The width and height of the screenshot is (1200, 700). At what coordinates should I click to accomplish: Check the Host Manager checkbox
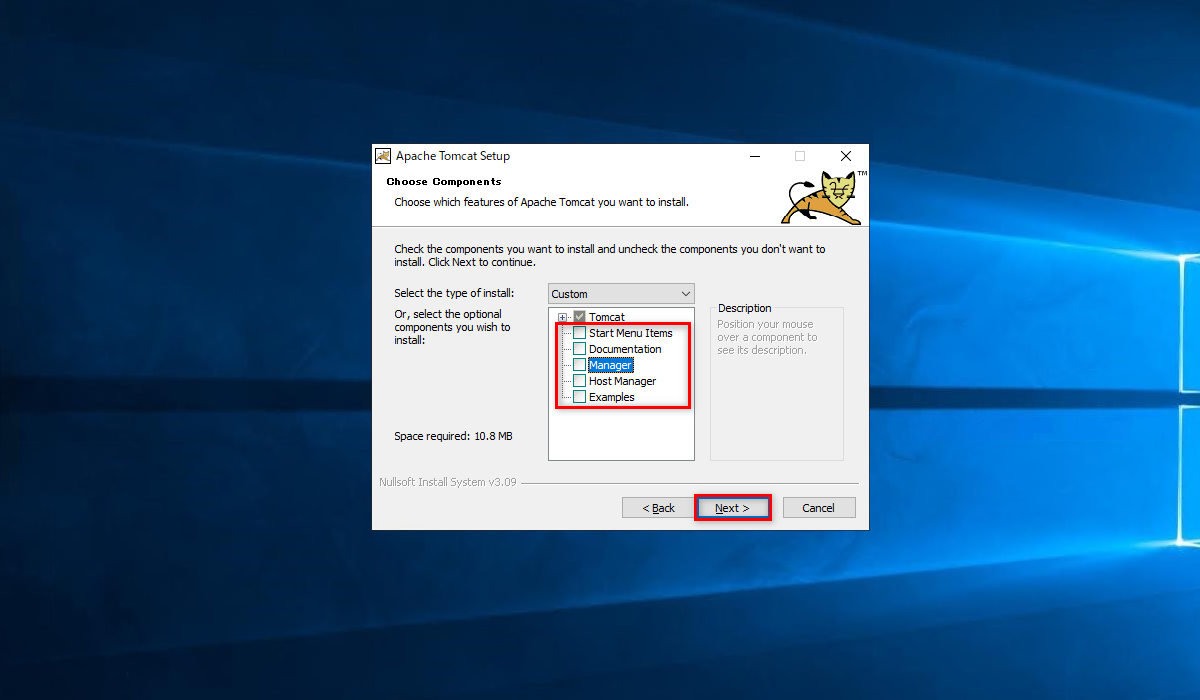[579, 381]
